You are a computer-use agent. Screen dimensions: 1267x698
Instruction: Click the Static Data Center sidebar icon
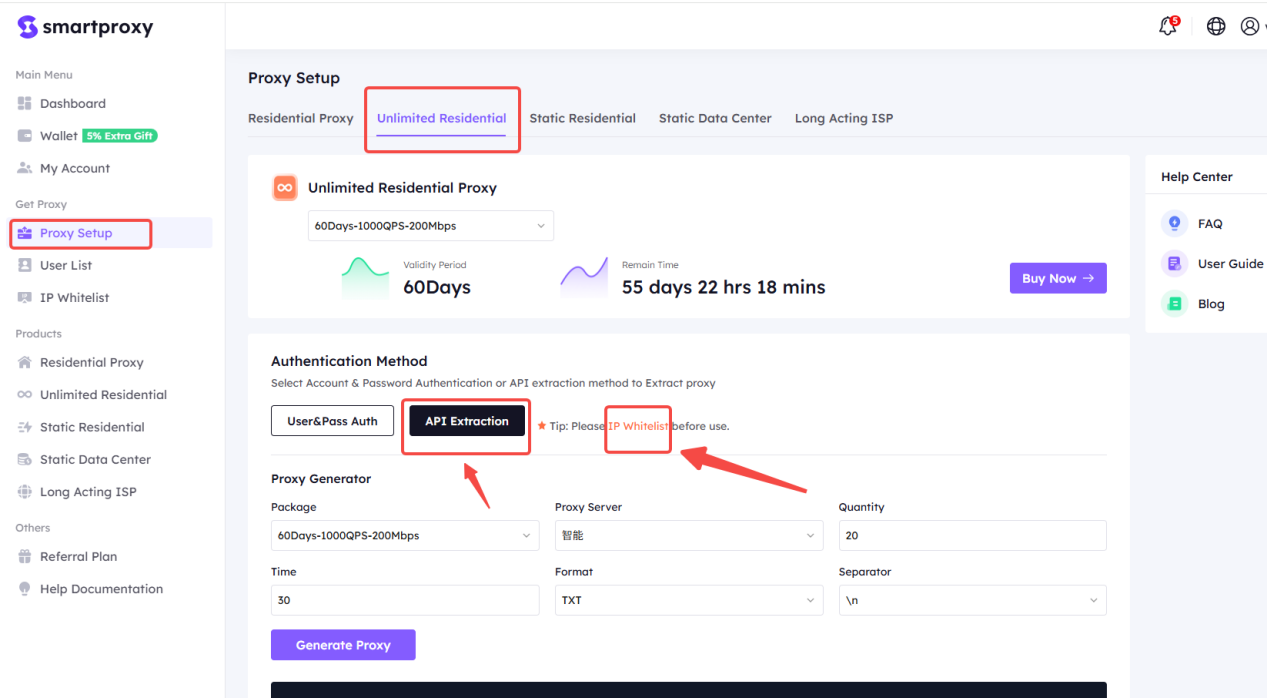25,459
